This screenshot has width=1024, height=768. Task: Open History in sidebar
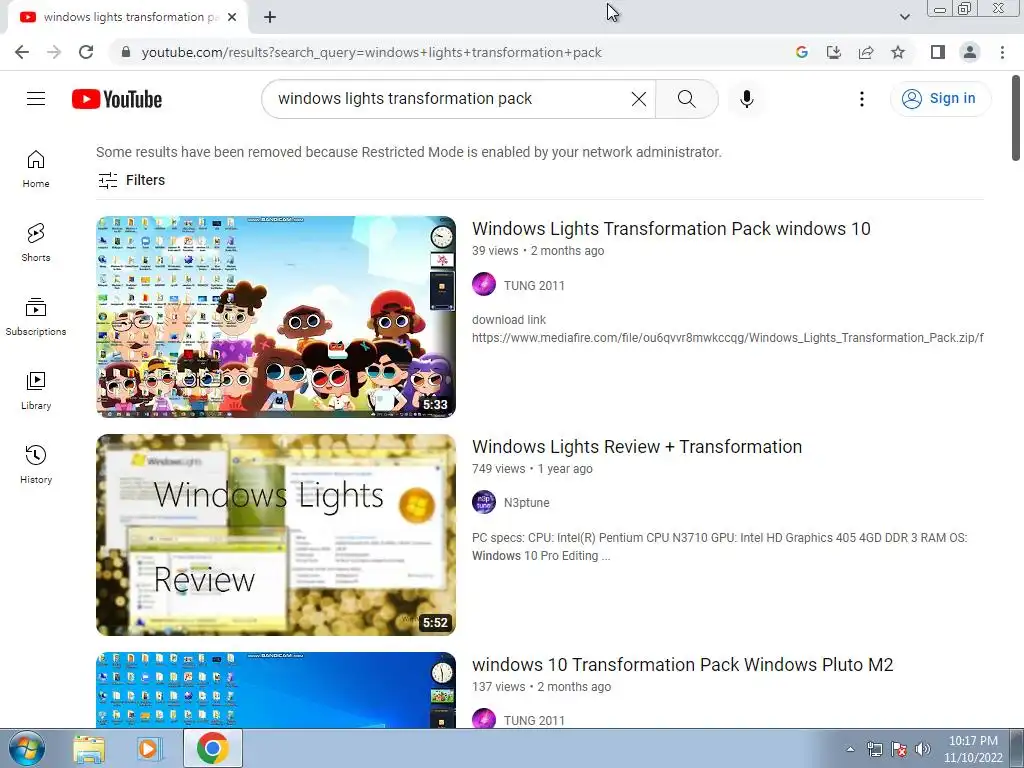[36, 464]
